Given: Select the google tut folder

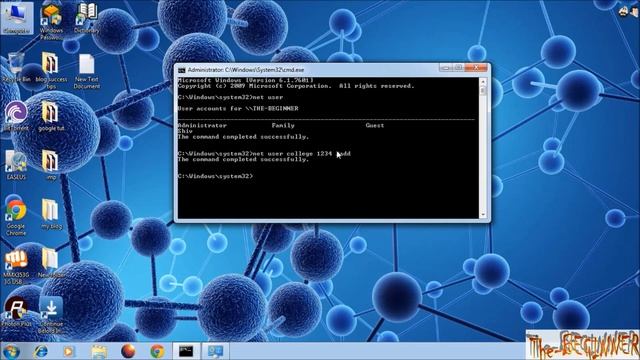Looking at the screenshot, I should 51,116.
